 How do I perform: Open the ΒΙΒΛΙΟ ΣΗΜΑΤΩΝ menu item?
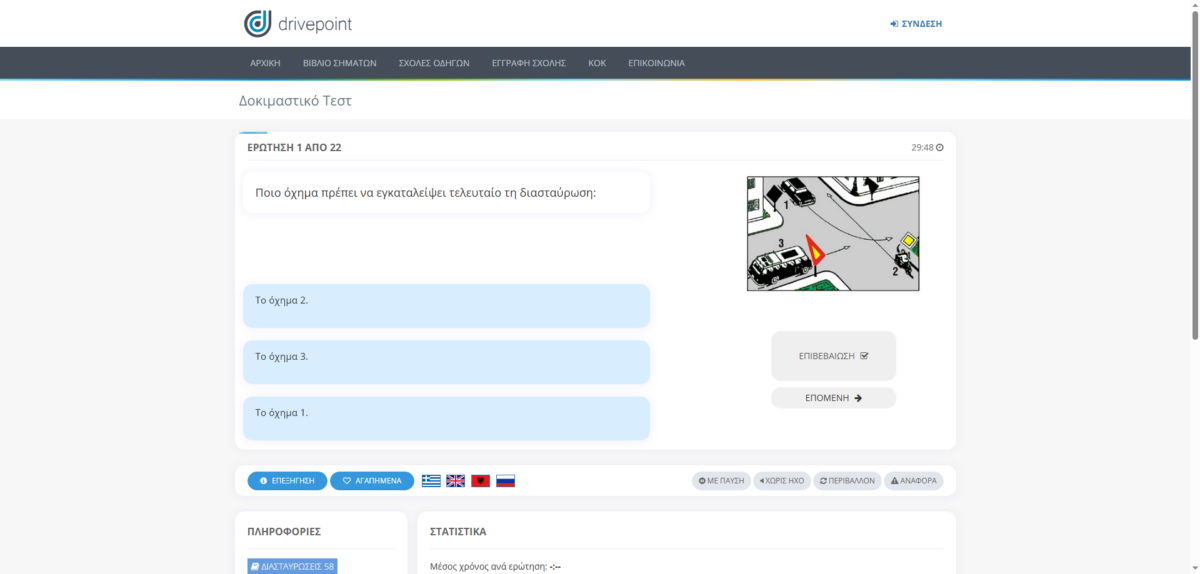coord(339,63)
